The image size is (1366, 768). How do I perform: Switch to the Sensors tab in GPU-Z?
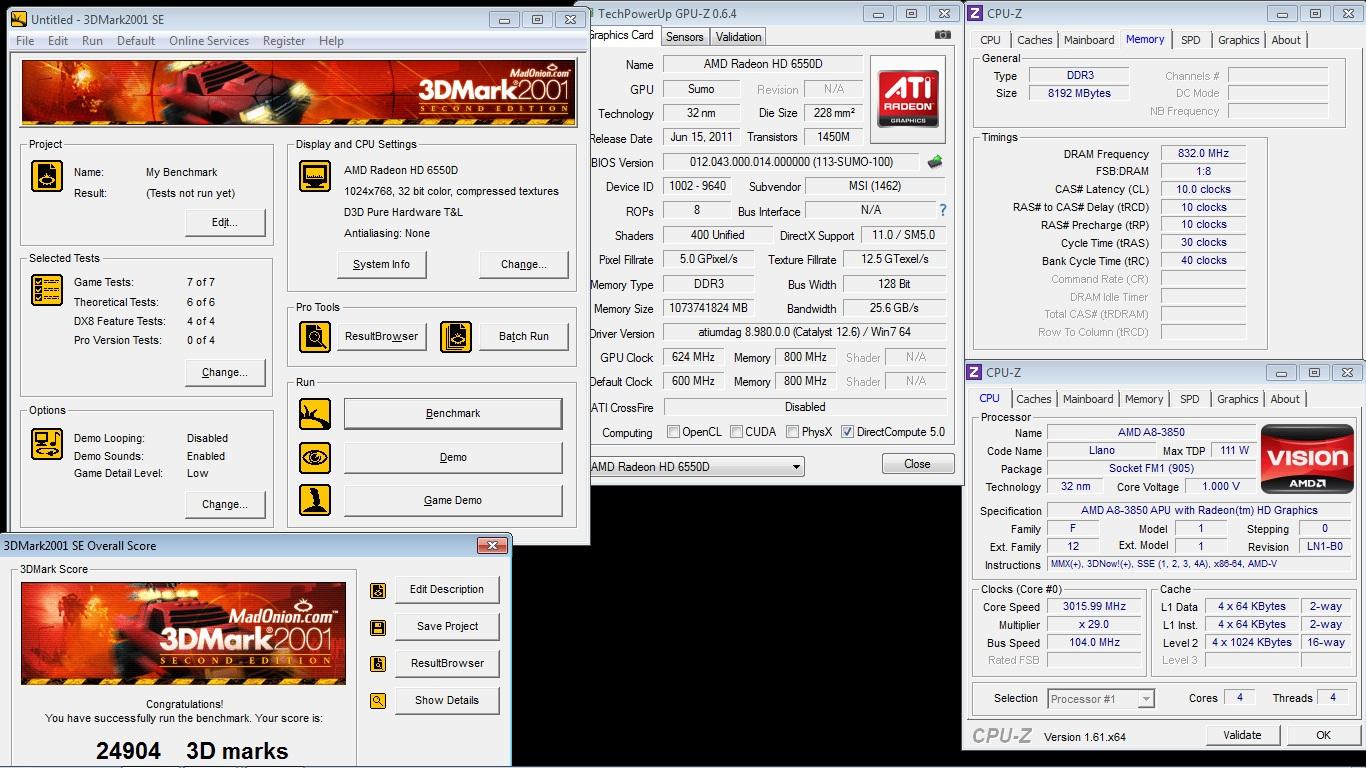[x=685, y=37]
